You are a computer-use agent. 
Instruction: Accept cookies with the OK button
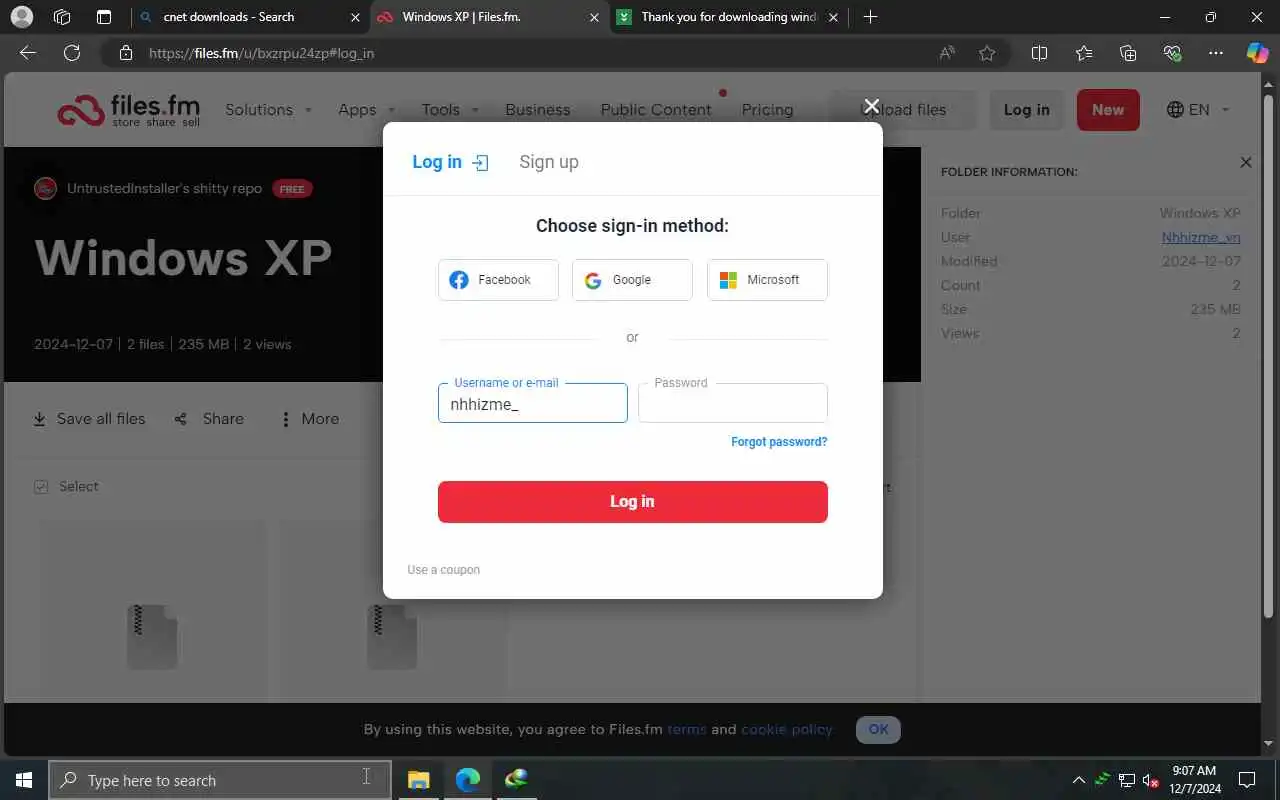point(878,729)
